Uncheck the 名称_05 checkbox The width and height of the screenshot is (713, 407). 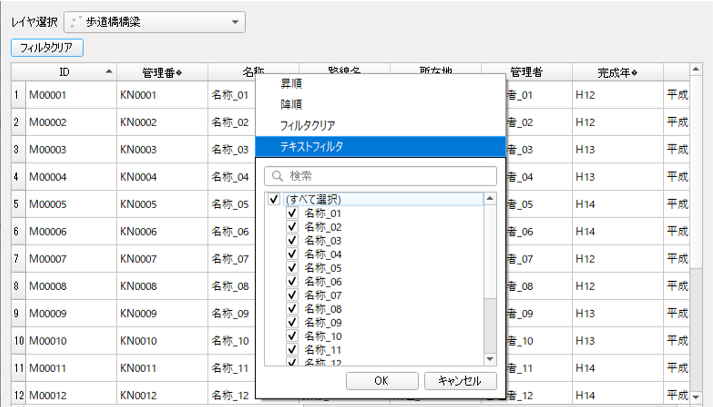coord(292,268)
